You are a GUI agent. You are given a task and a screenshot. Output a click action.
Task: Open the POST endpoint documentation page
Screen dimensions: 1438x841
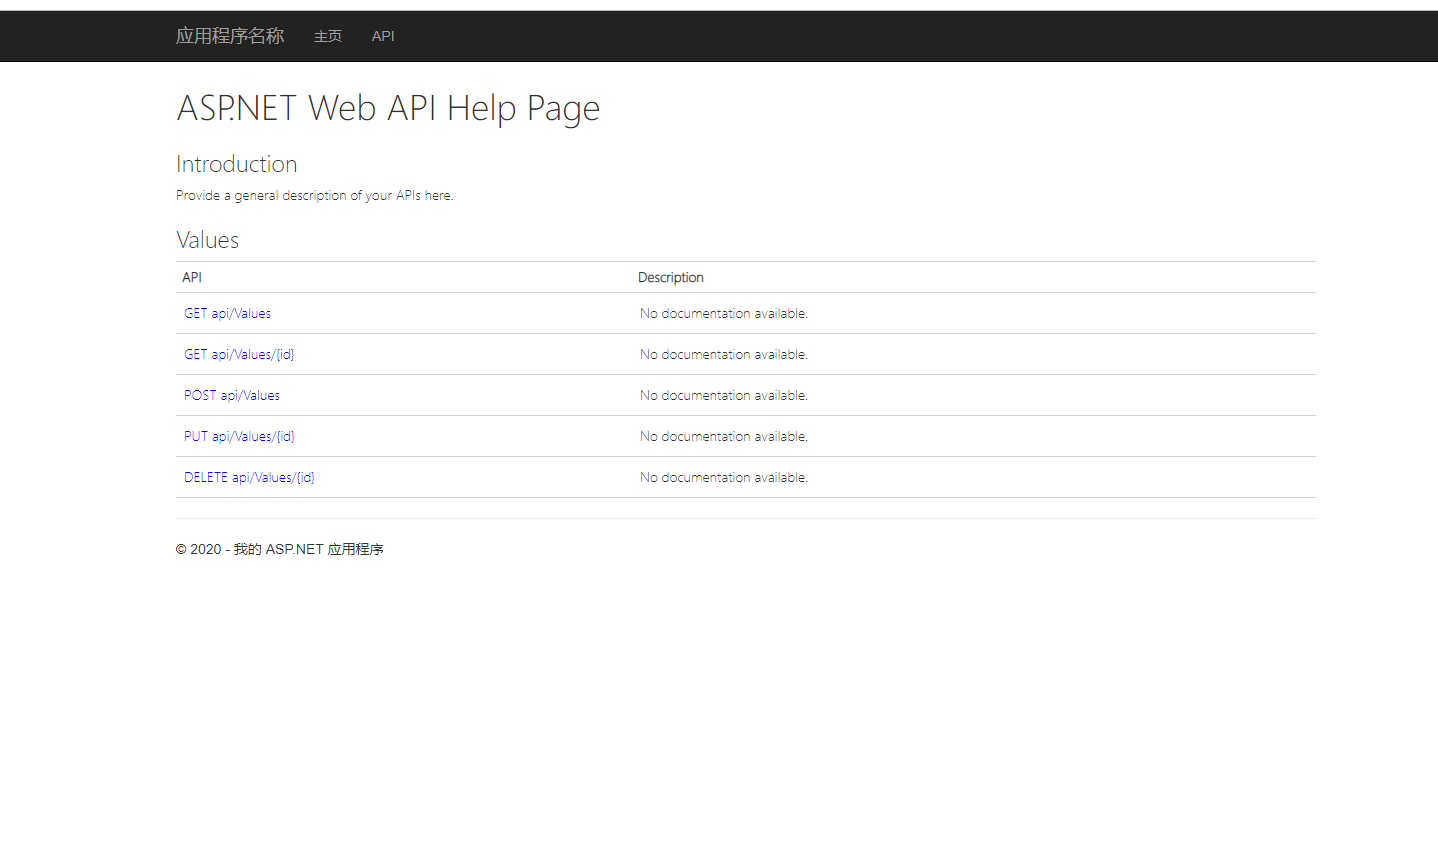pos(231,395)
